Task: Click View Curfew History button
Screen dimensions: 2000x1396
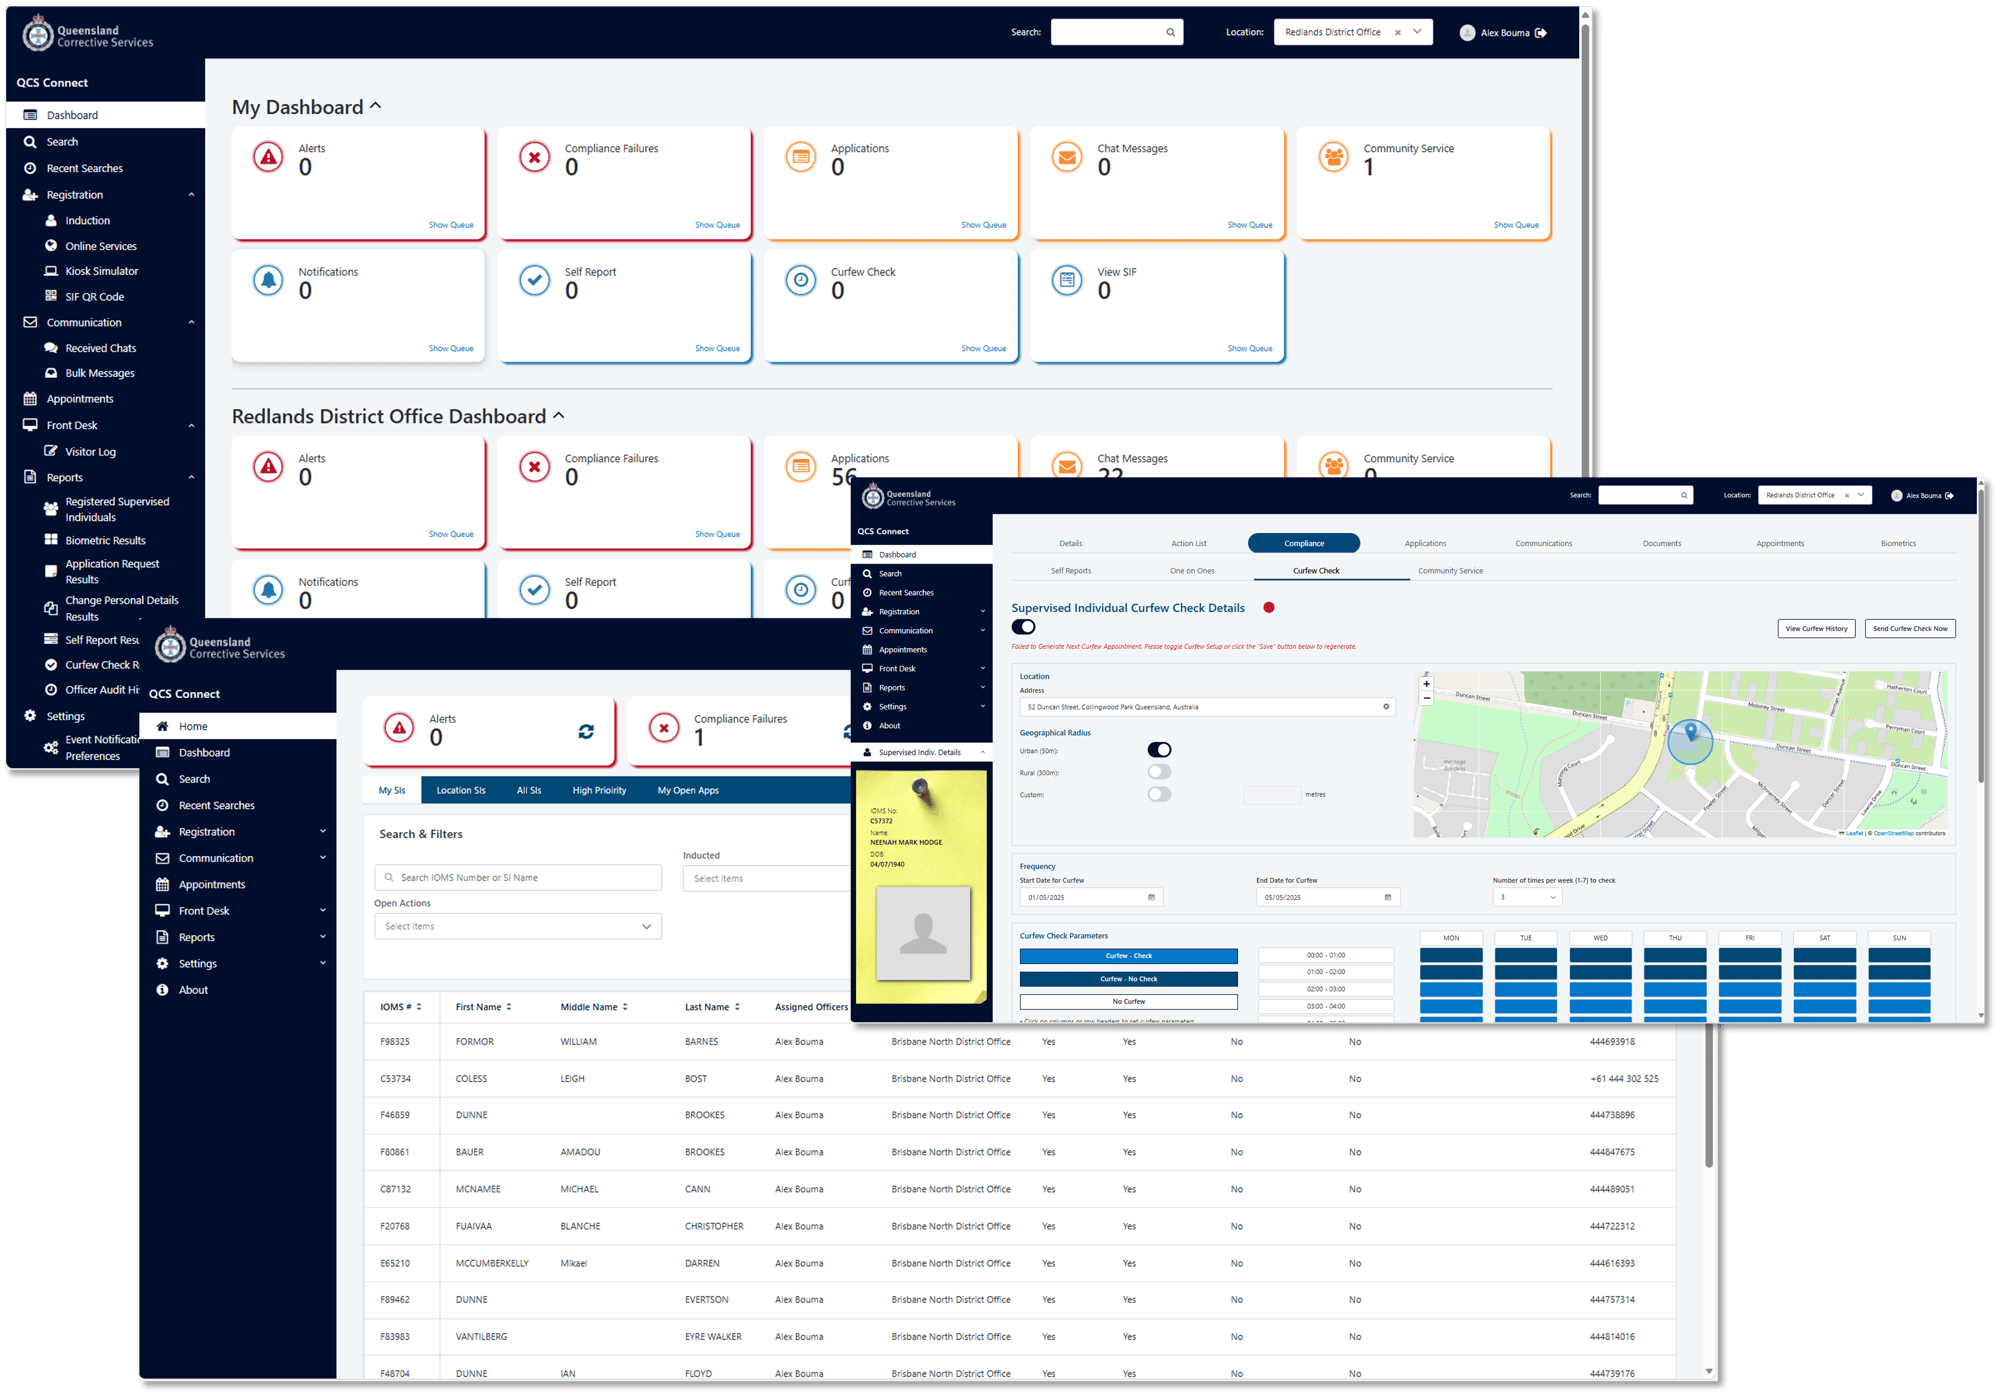Action: (1816, 628)
